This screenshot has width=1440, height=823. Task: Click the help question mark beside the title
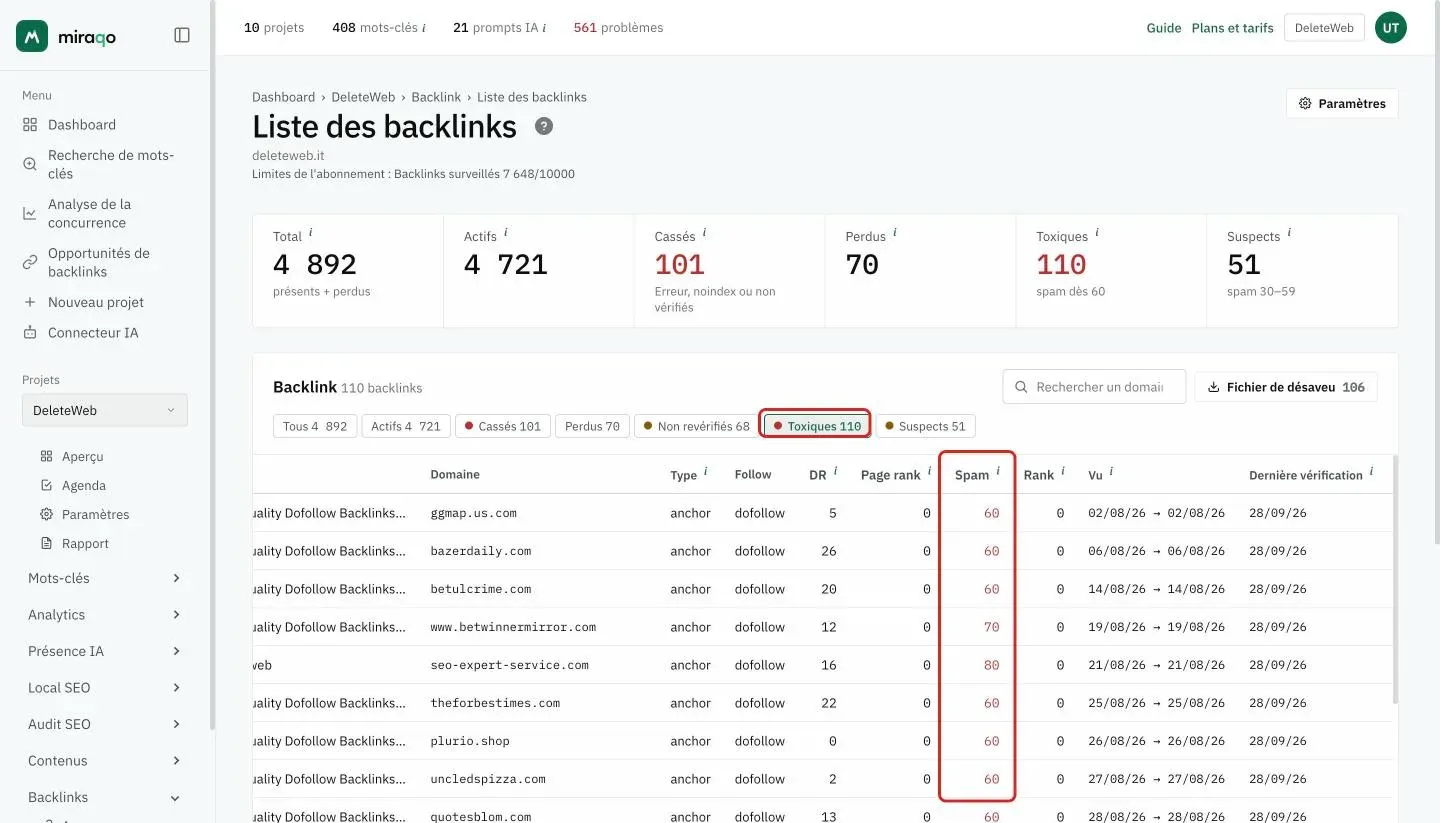[x=544, y=126]
